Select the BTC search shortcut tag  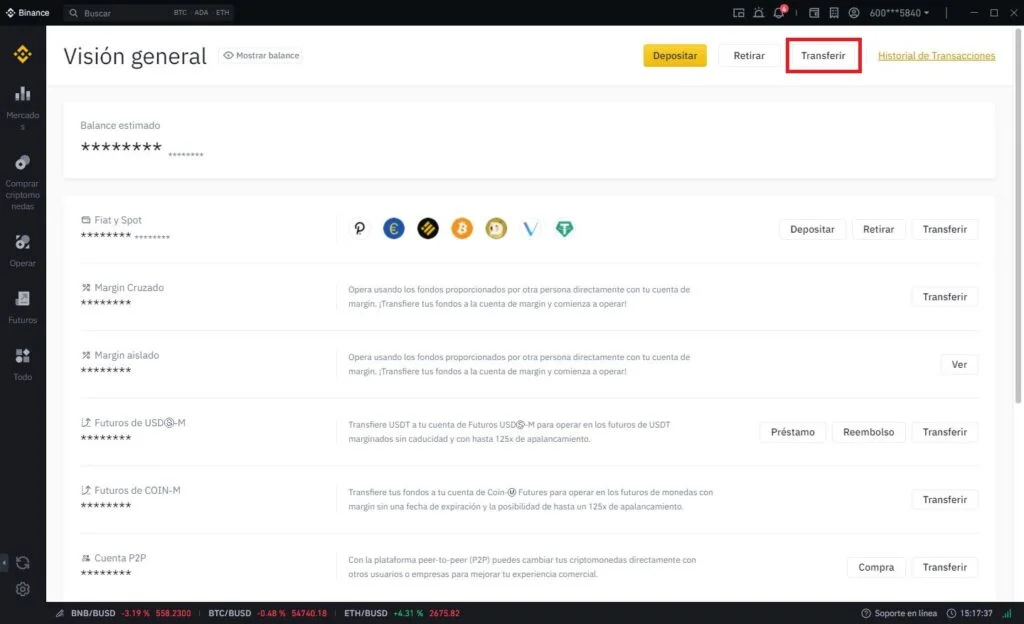(x=180, y=12)
